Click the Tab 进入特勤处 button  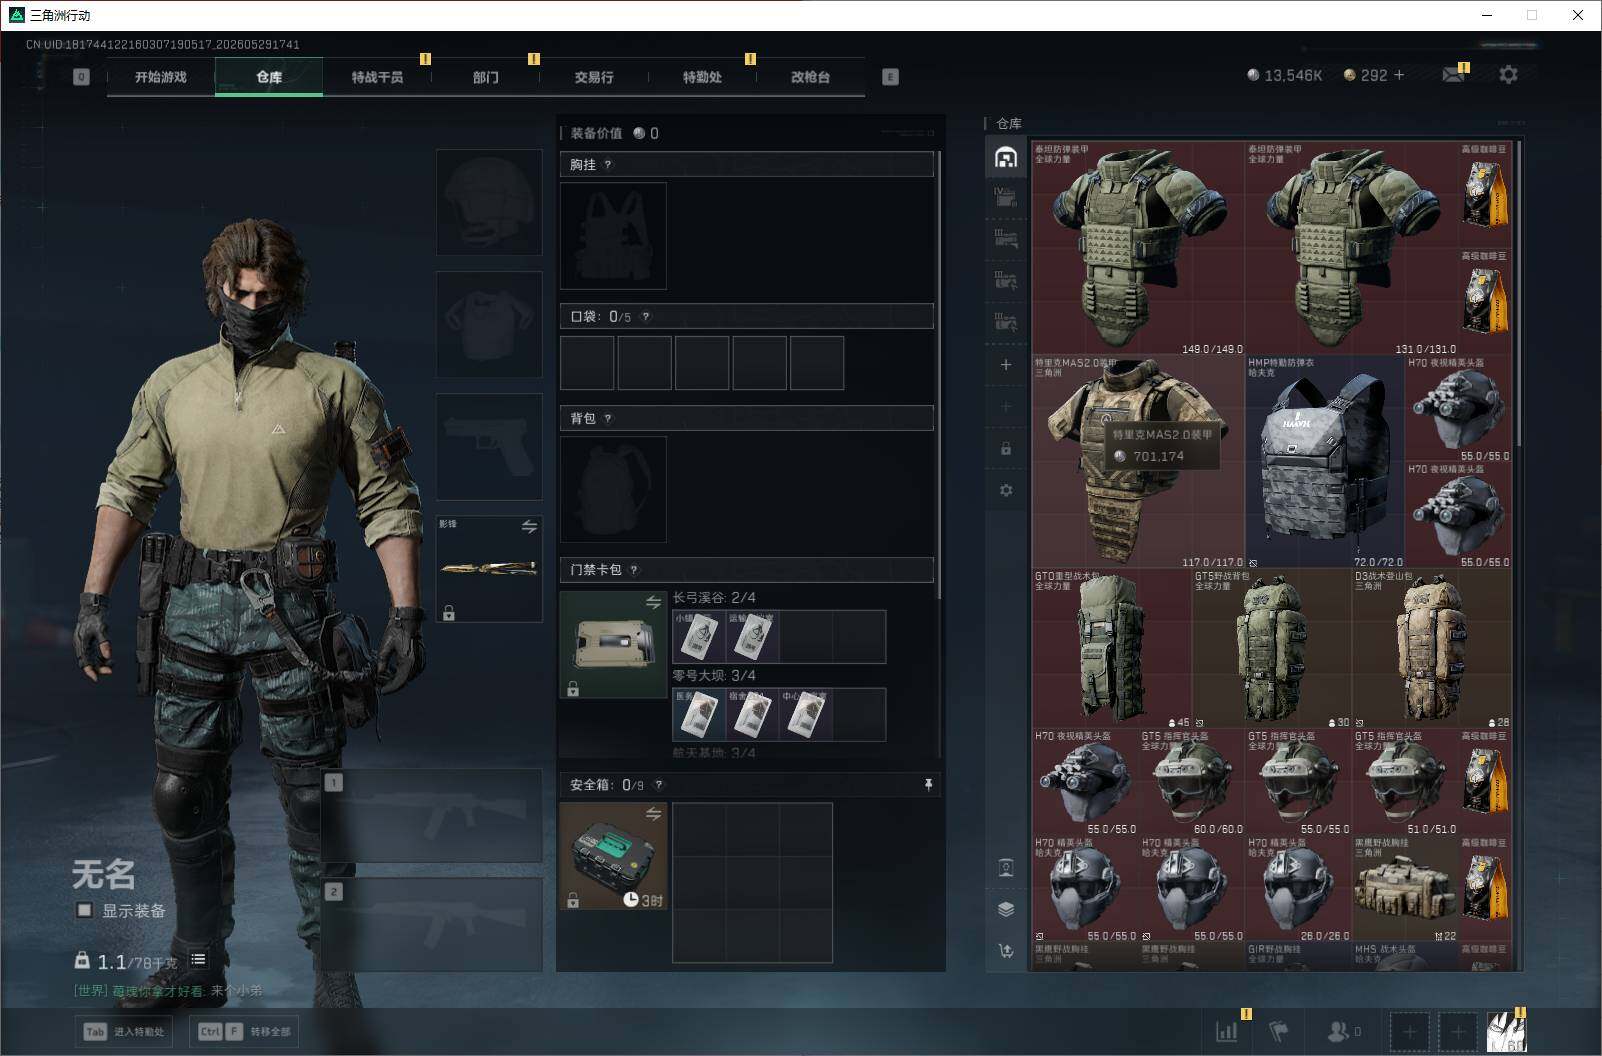point(125,1031)
